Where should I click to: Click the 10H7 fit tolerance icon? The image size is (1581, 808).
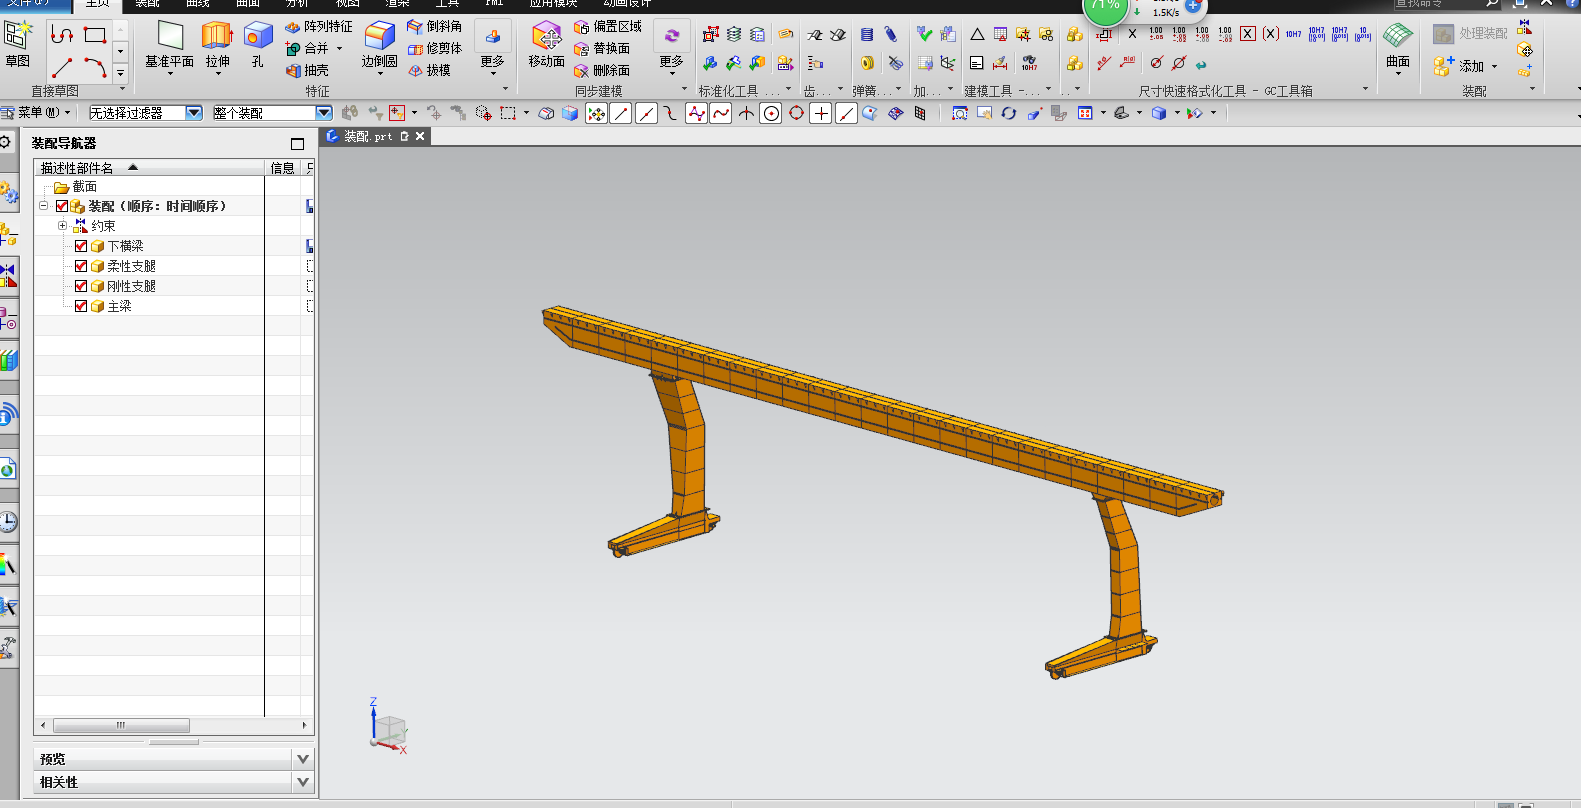click(1293, 34)
